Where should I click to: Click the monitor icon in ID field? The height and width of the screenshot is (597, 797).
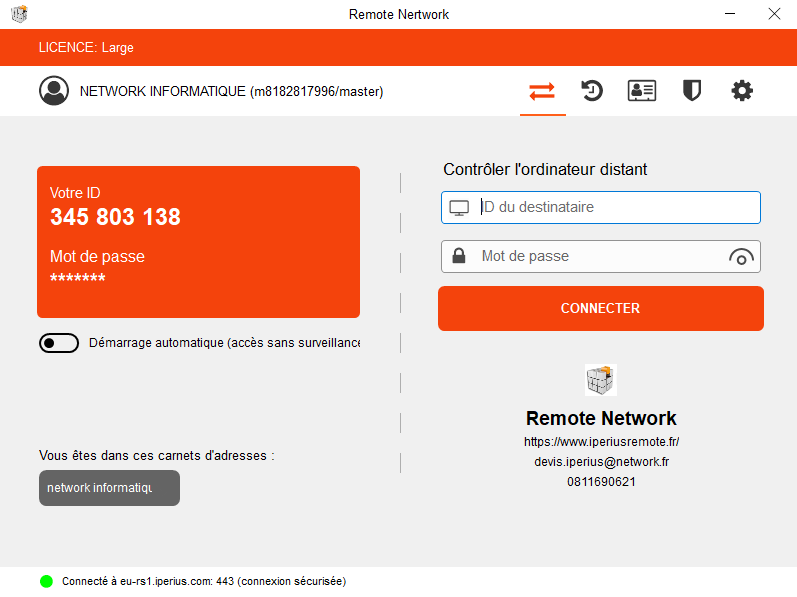click(x=459, y=208)
